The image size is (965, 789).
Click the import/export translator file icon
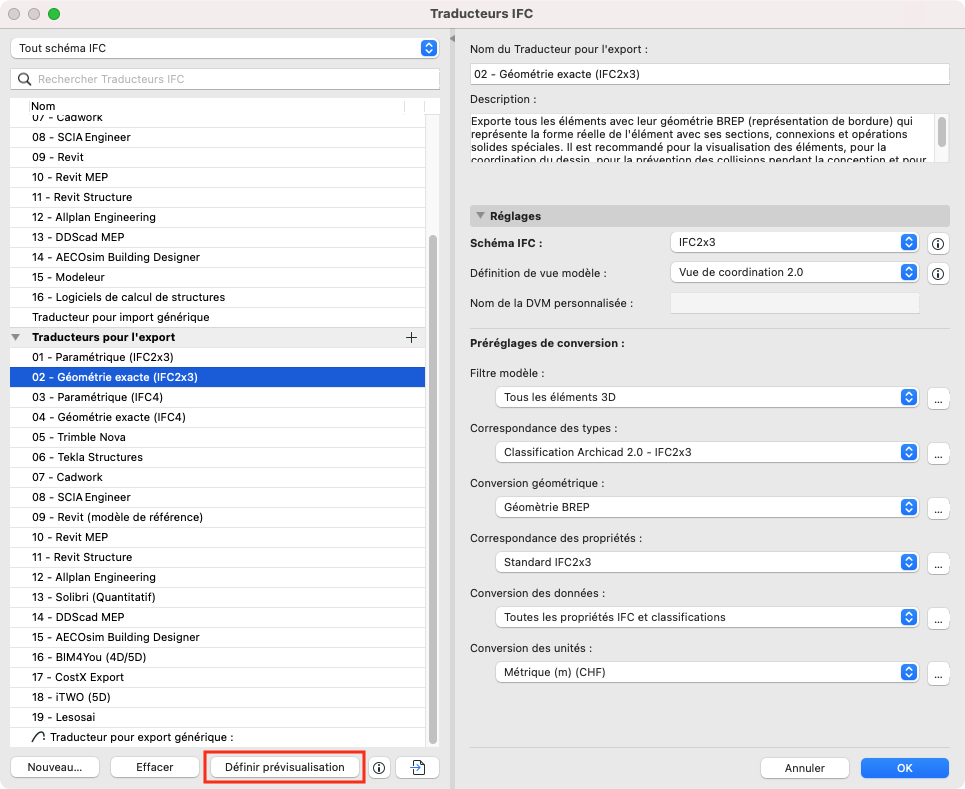point(417,767)
